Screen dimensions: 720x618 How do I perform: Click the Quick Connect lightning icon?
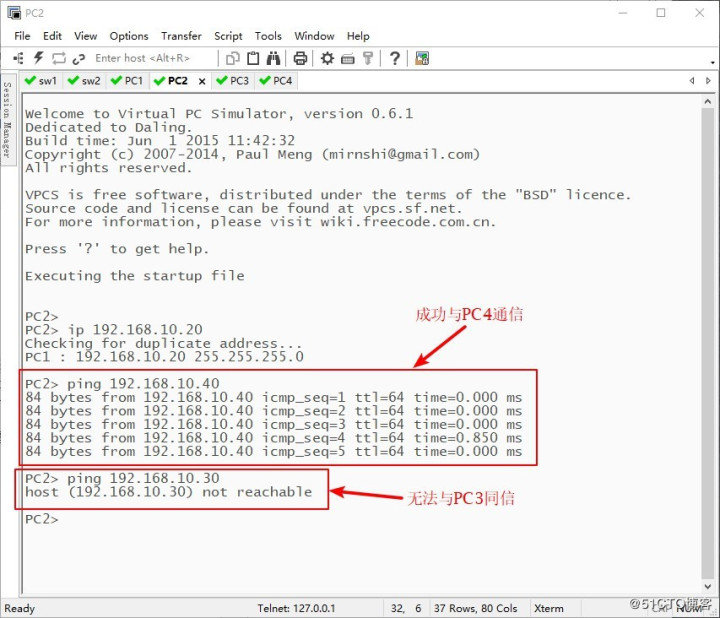tap(39, 58)
